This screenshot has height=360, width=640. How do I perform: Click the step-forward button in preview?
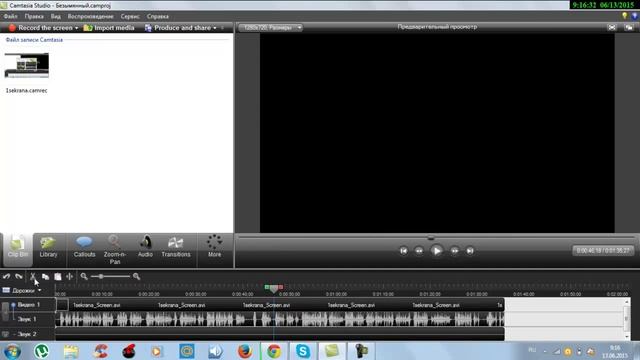pyautogui.click(x=454, y=251)
